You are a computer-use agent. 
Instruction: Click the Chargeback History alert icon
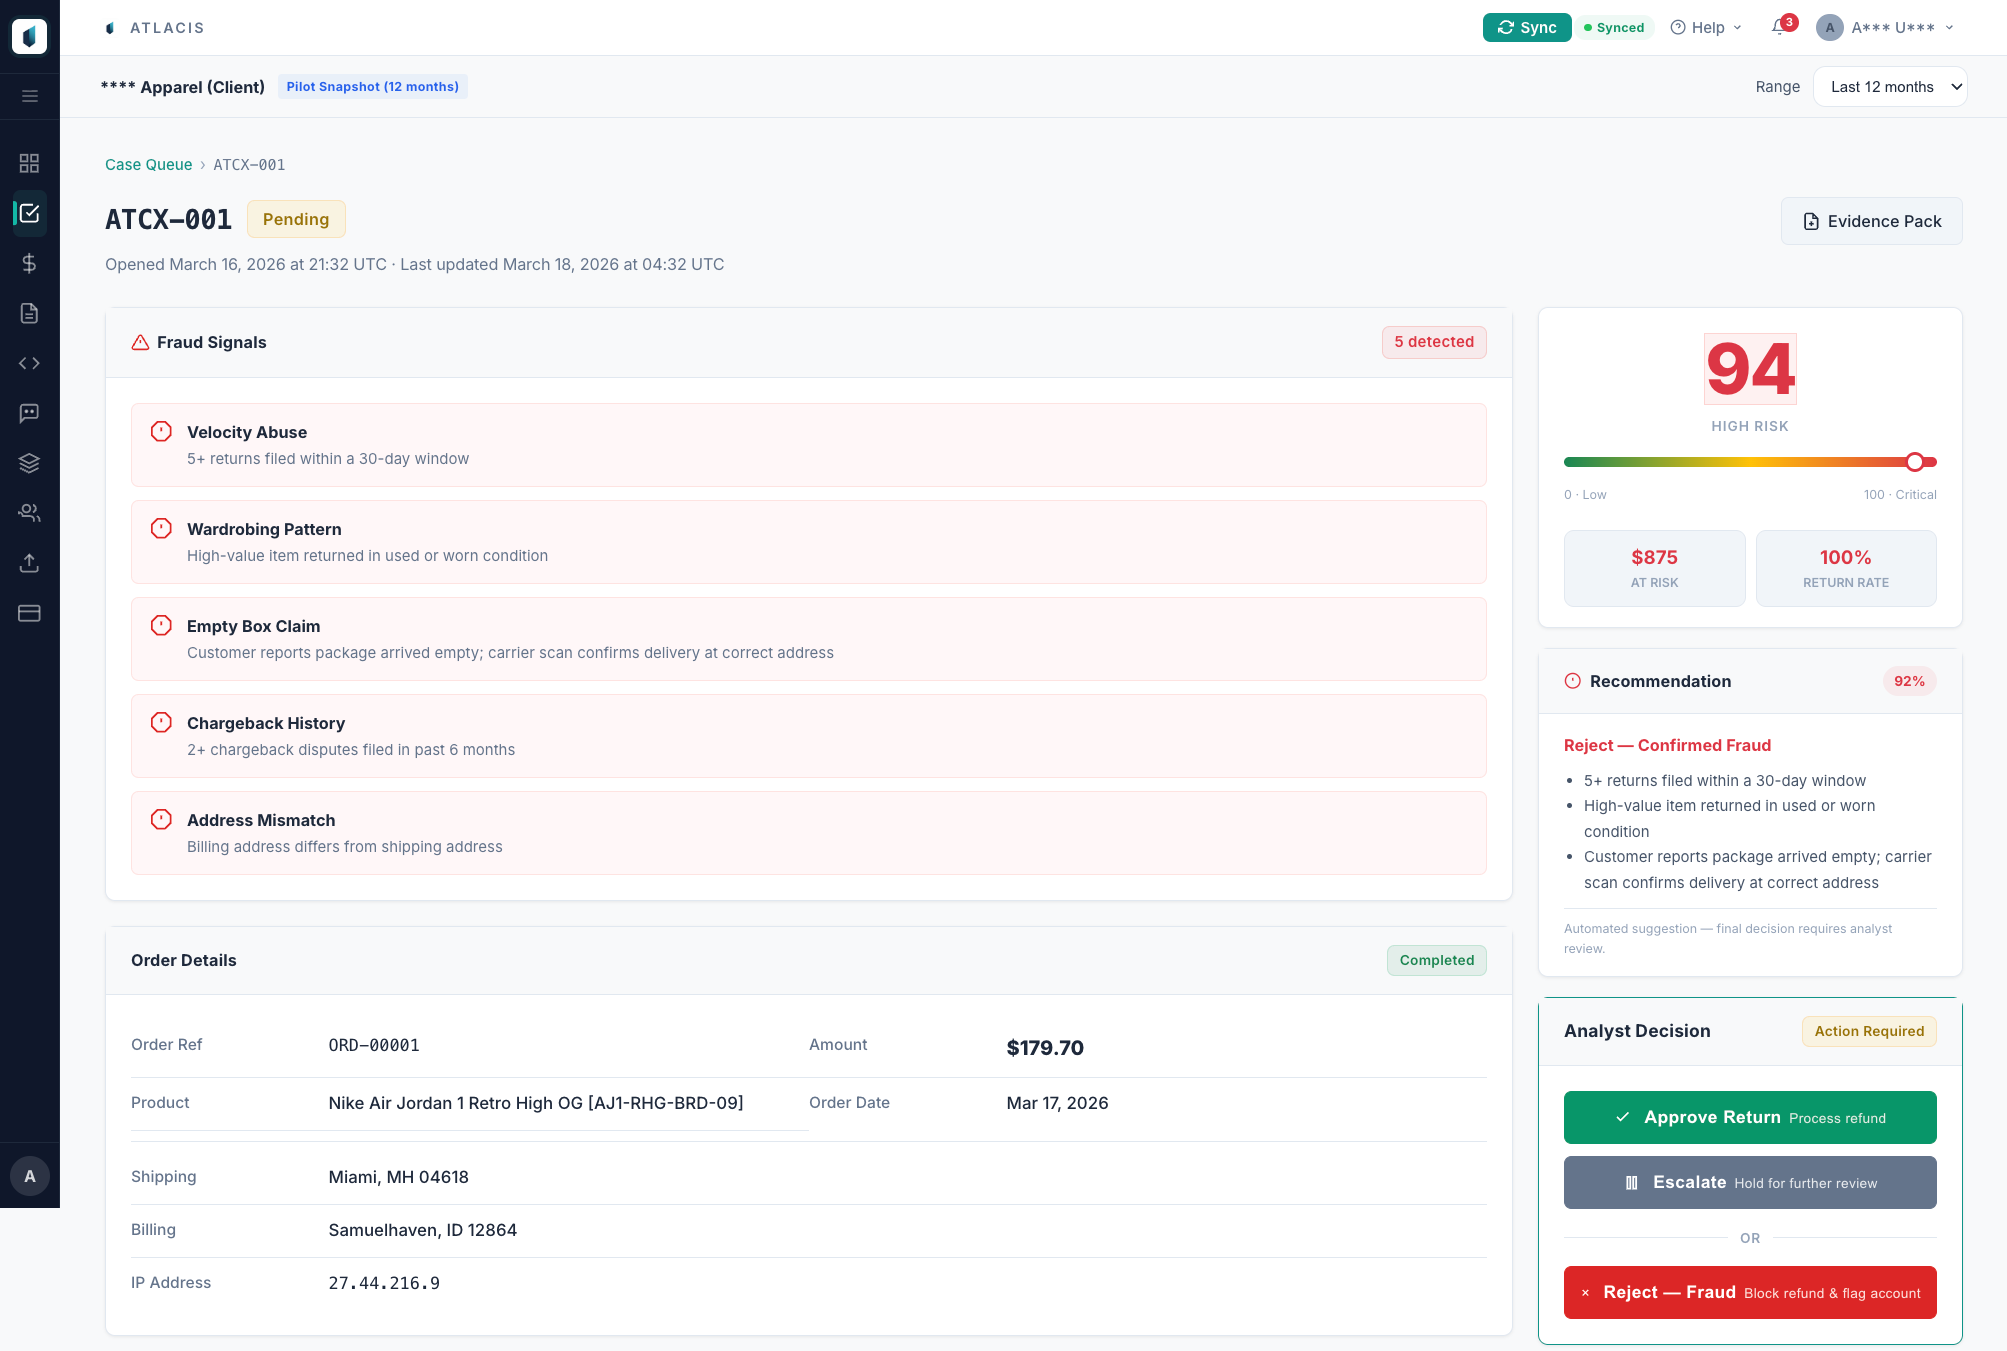[161, 722]
